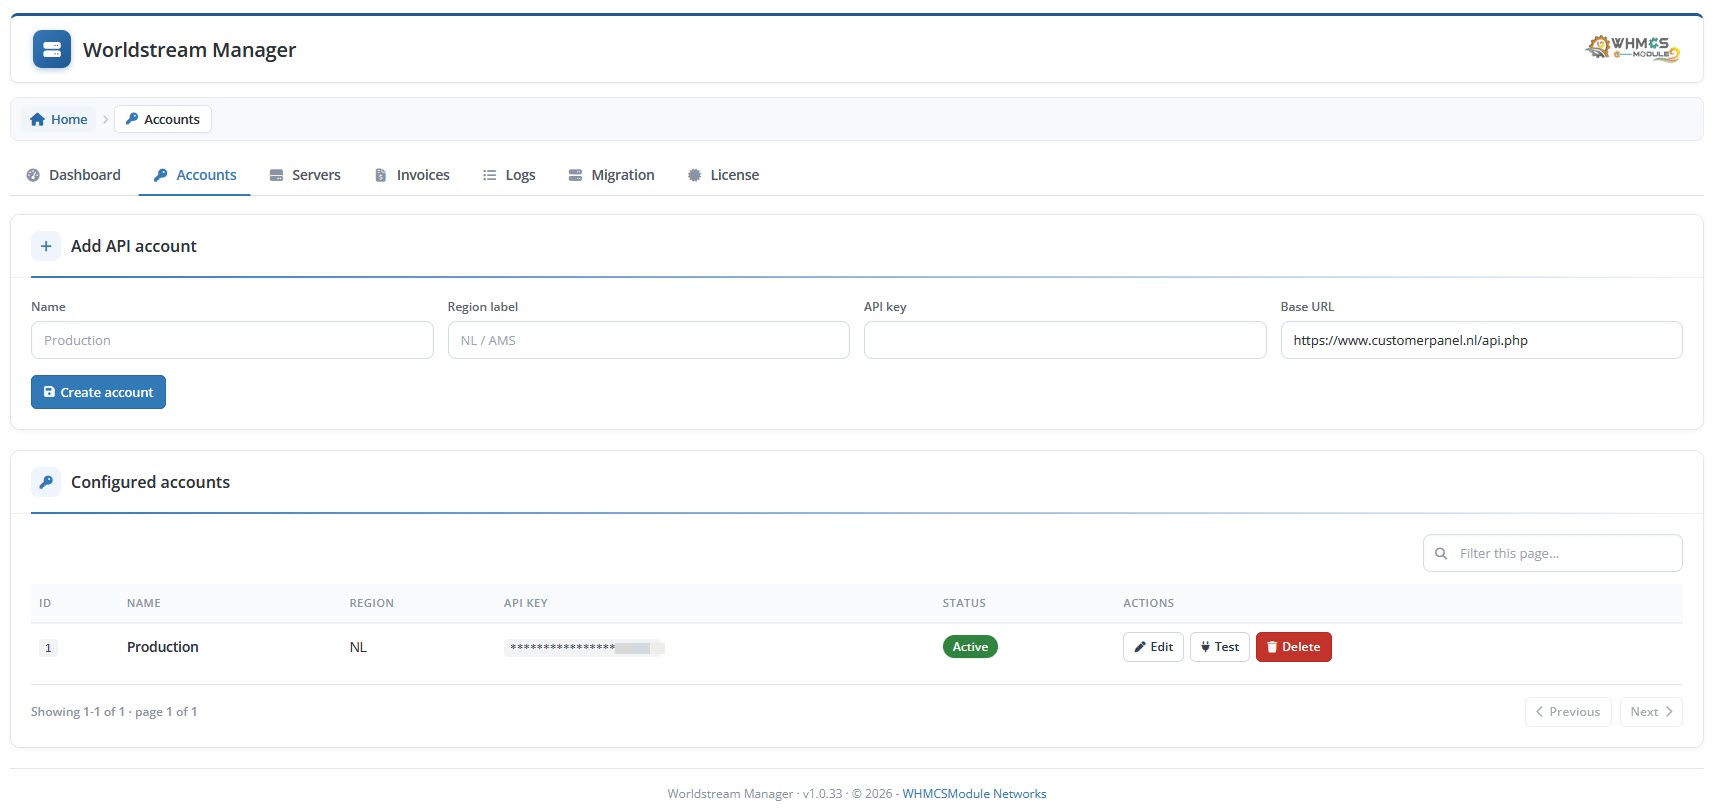This screenshot has height=810, width=1714.
Task: Click the WHMCS Modules logo
Action: coord(1633,48)
